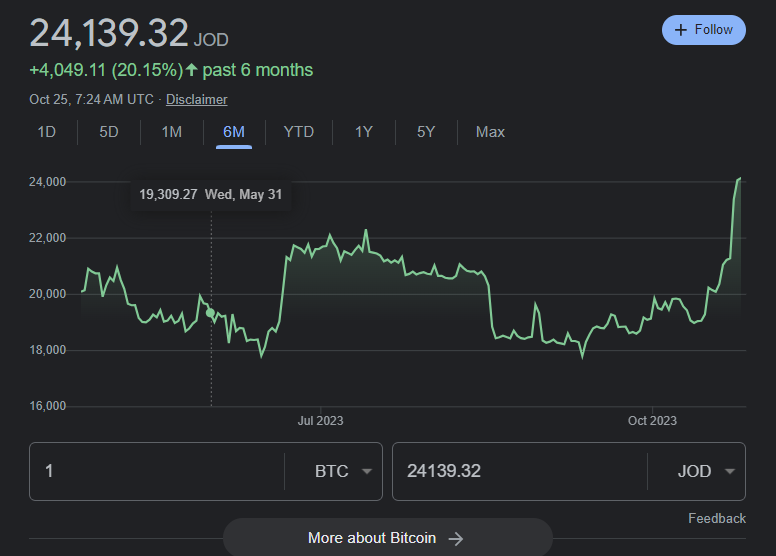This screenshot has height=556, width=776.
Task: Click the 22,000 y-axis label
Action: pyautogui.click(x=48, y=238)
